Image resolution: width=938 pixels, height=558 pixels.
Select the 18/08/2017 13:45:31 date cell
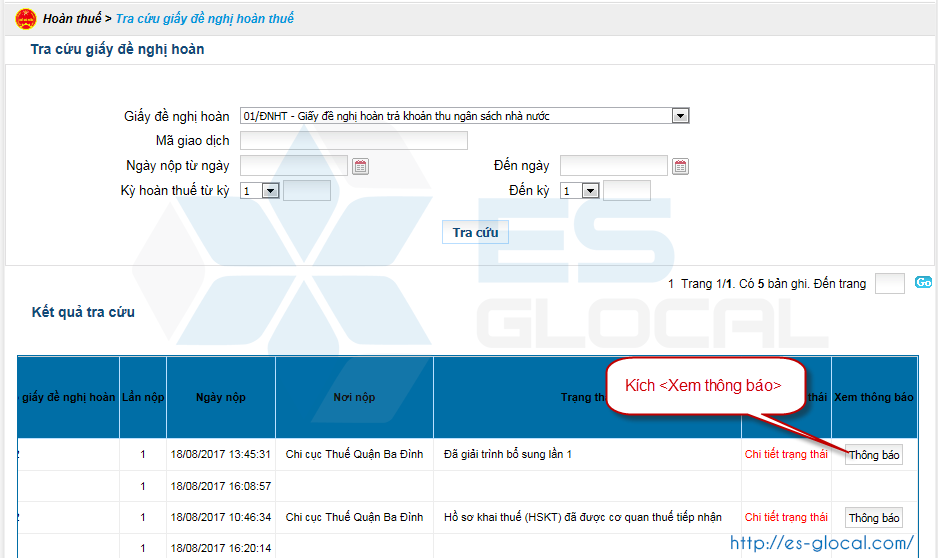point(221,455)
